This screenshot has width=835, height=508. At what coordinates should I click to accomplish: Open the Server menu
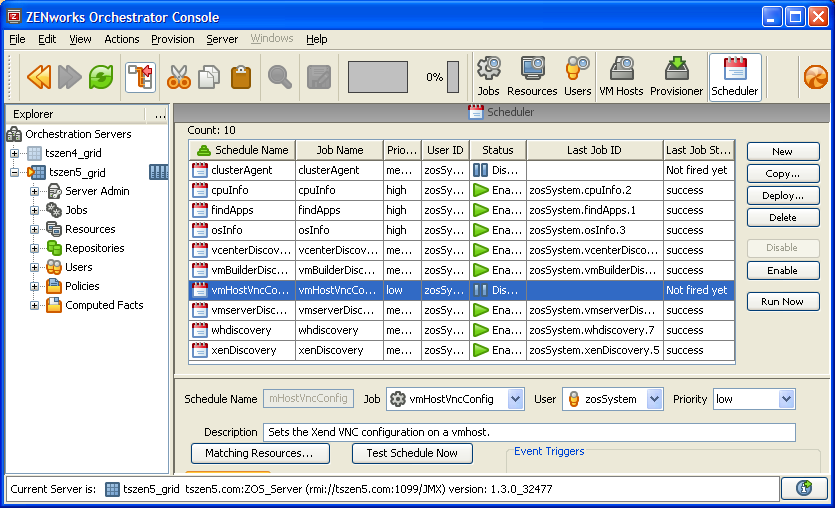point(222,39)
